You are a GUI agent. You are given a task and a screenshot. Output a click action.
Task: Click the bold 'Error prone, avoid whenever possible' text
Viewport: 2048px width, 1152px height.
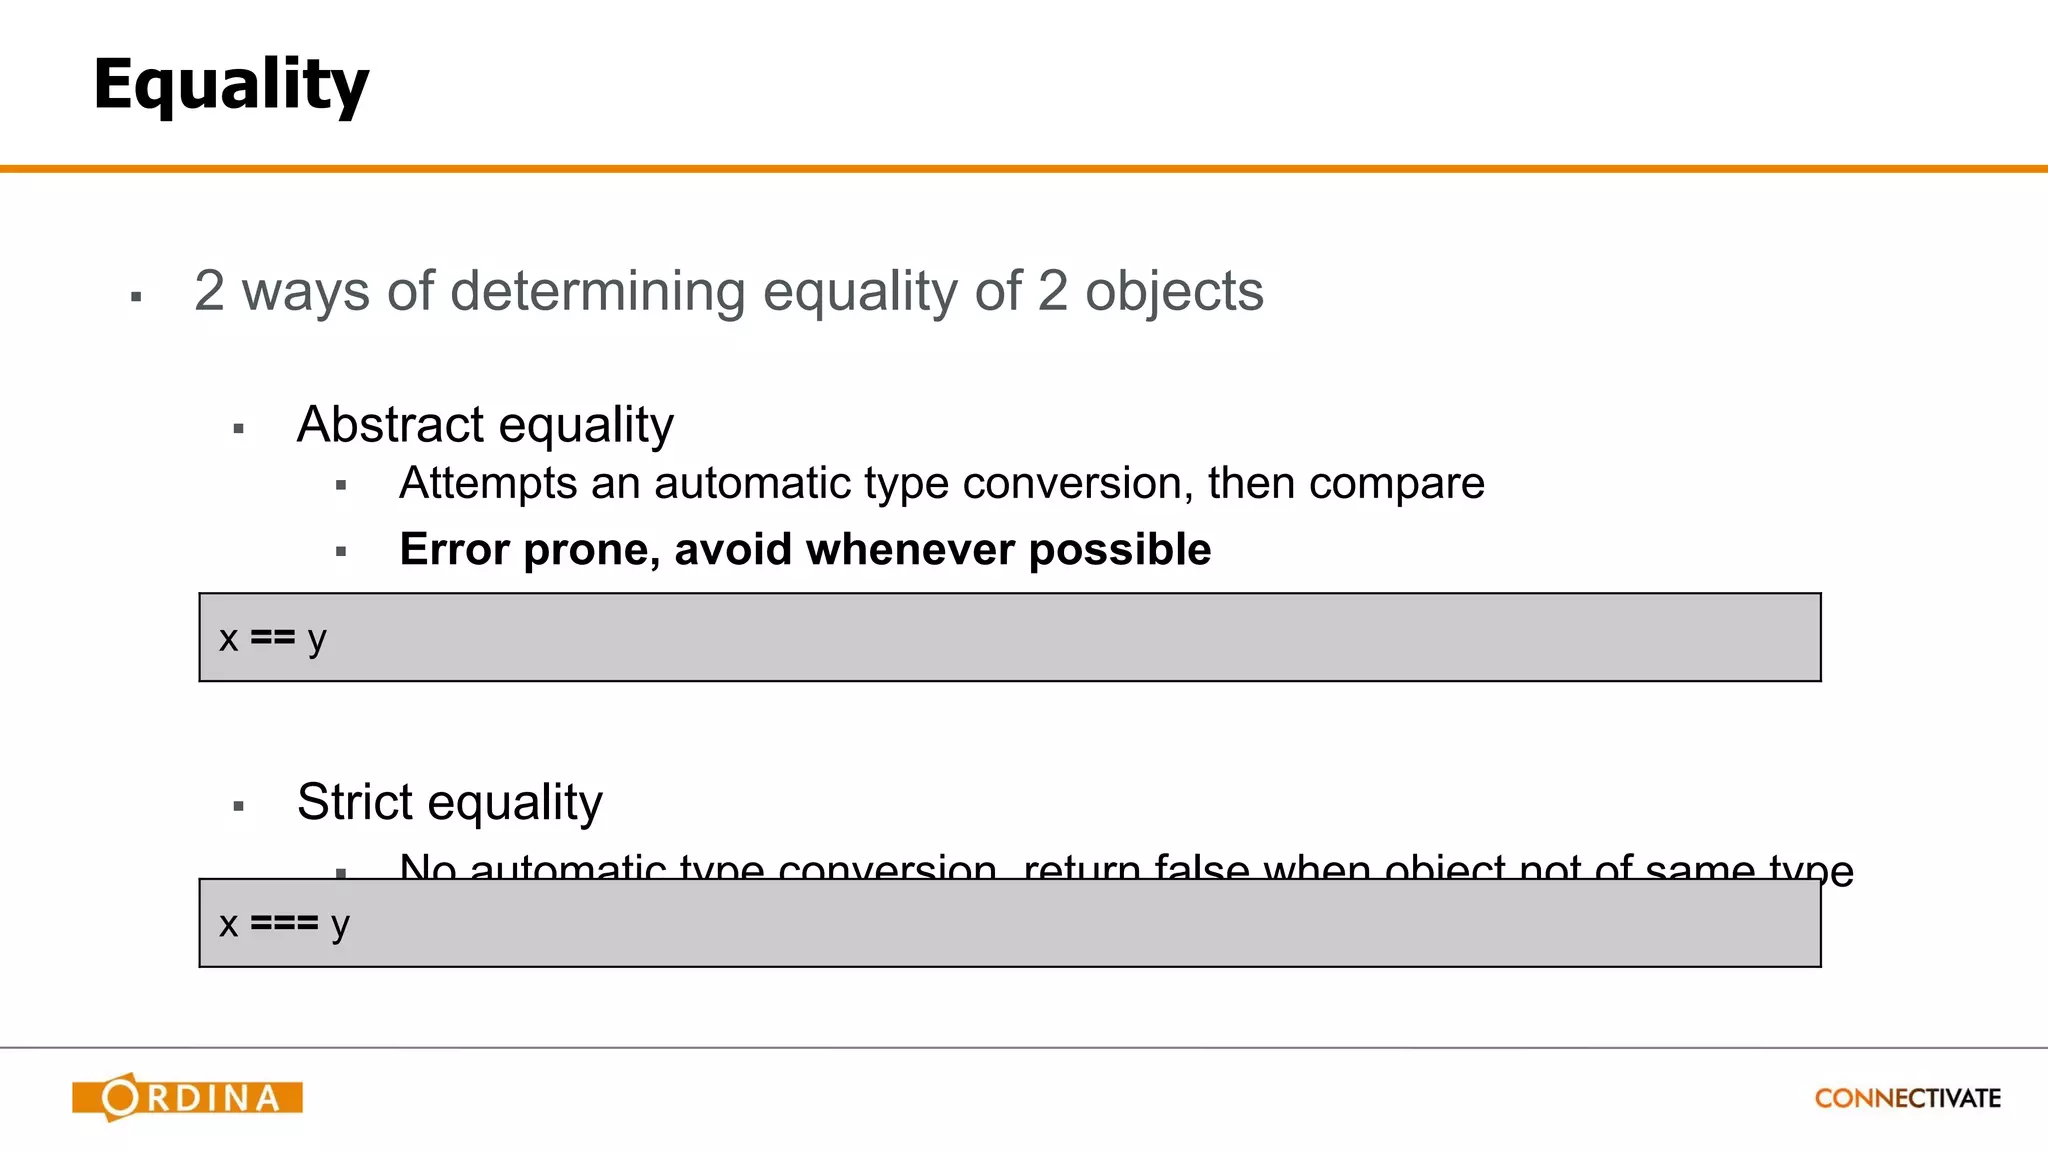coord(805,550)
